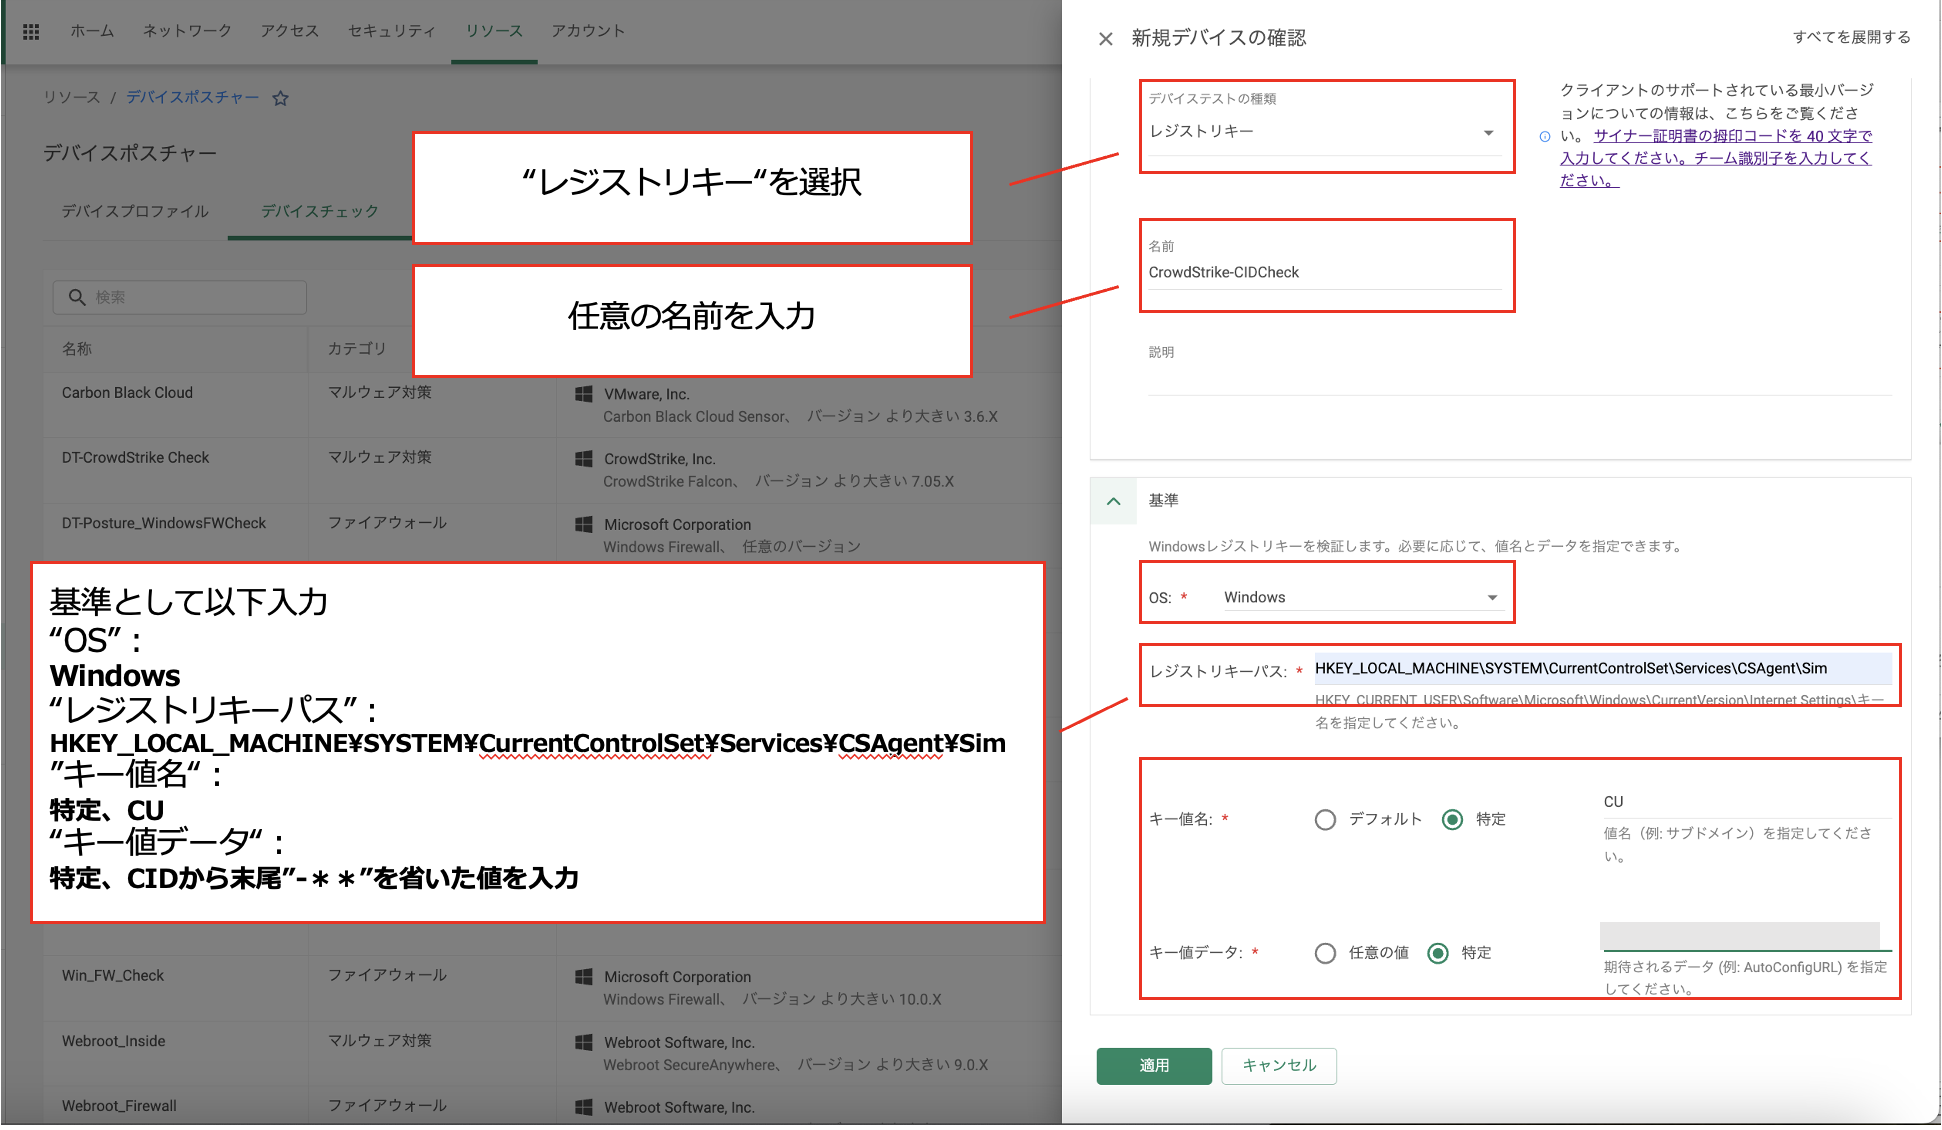The width and height of the screenshot is (1942, 1130).
Task: Click the 適用 button
Action: [1154, 1066]
